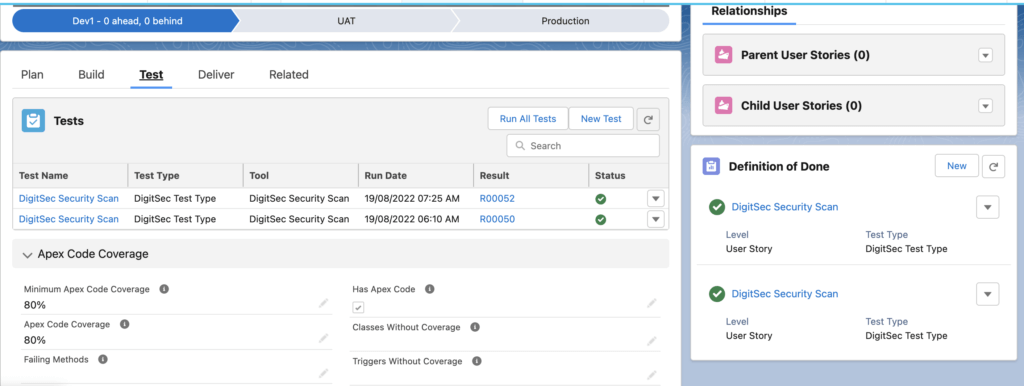Open DigitSec Security Scan test run 07:25 AM
The image size is (1024, 386).
[69, 199]
